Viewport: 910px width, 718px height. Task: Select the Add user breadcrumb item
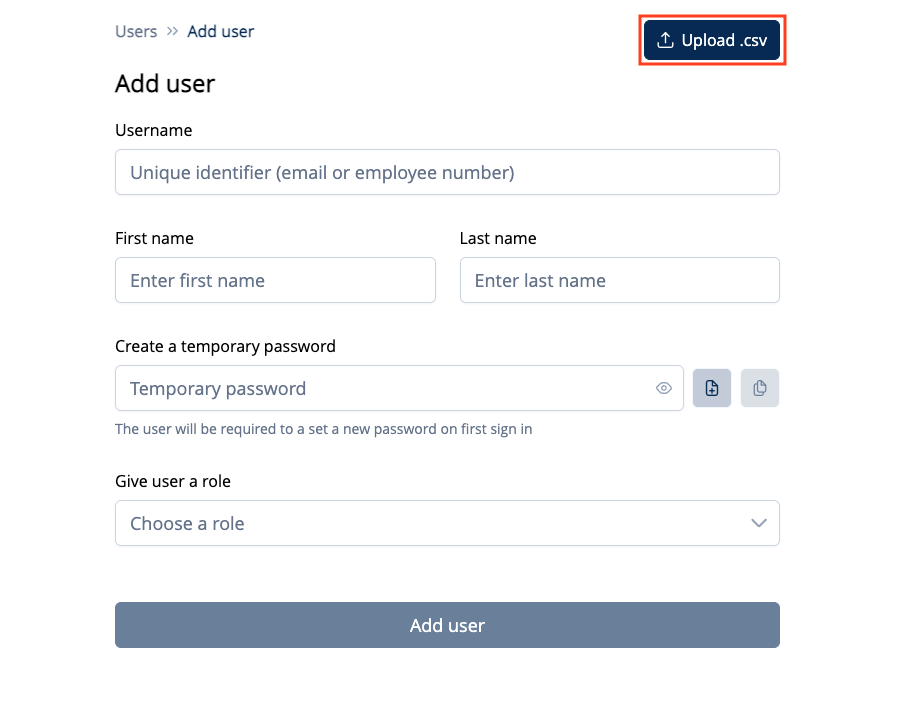220,31
